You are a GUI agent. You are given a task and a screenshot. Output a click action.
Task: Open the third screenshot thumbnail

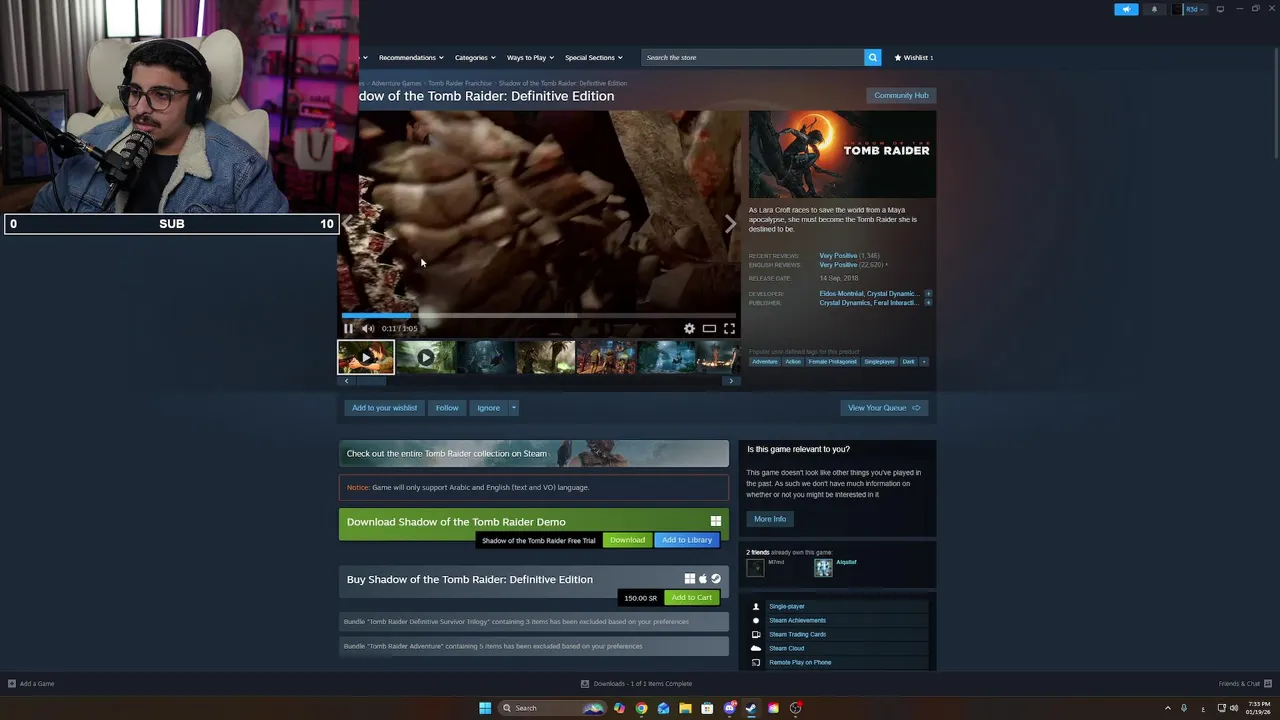point(486,357)
